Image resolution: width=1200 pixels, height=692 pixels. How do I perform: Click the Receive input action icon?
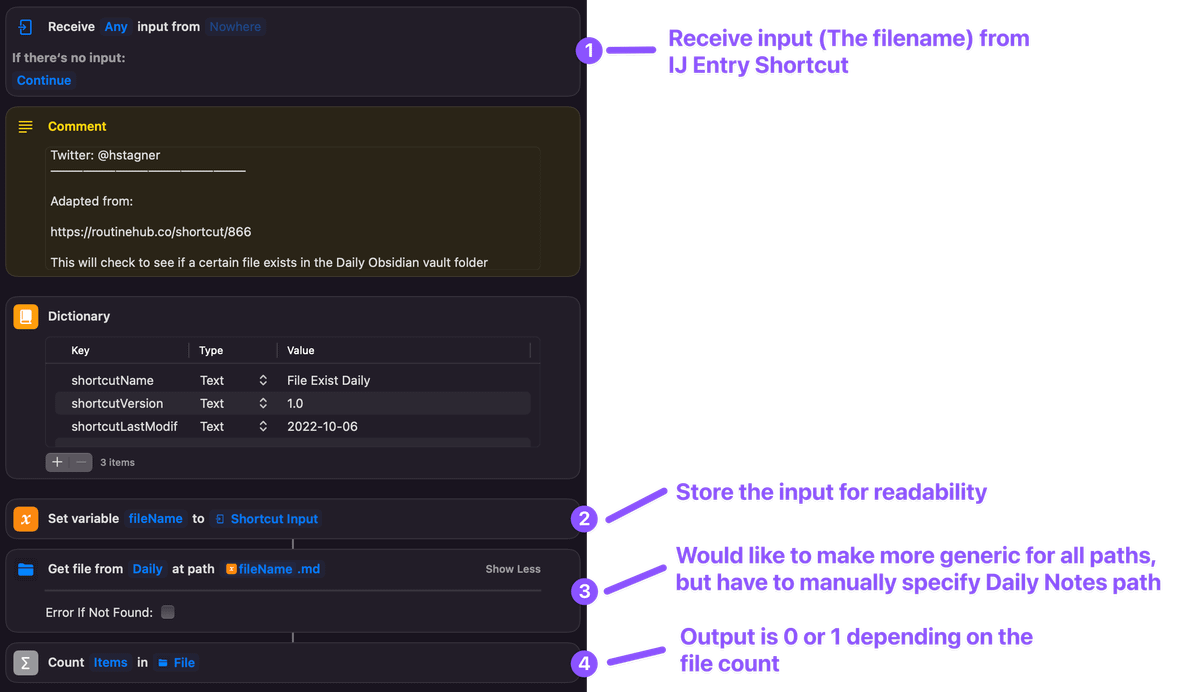pyautogui.click(x=26, y=27)
